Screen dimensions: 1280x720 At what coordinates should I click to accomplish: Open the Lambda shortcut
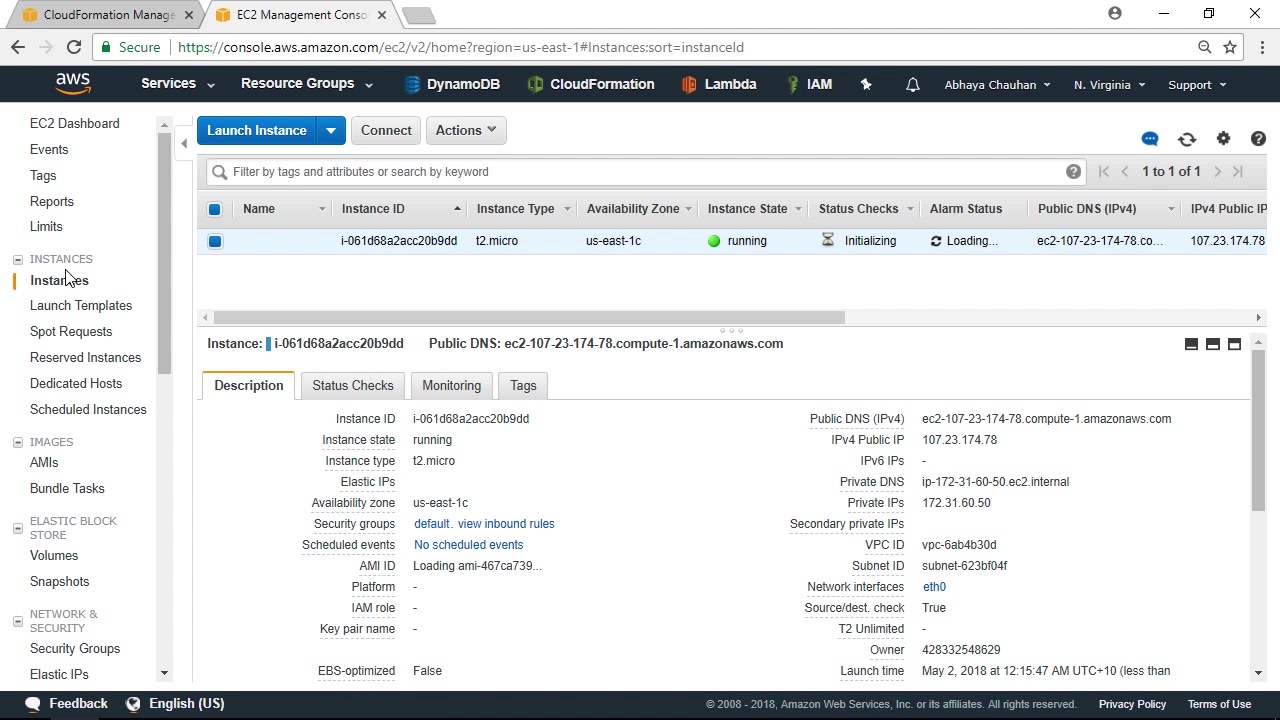719,85
